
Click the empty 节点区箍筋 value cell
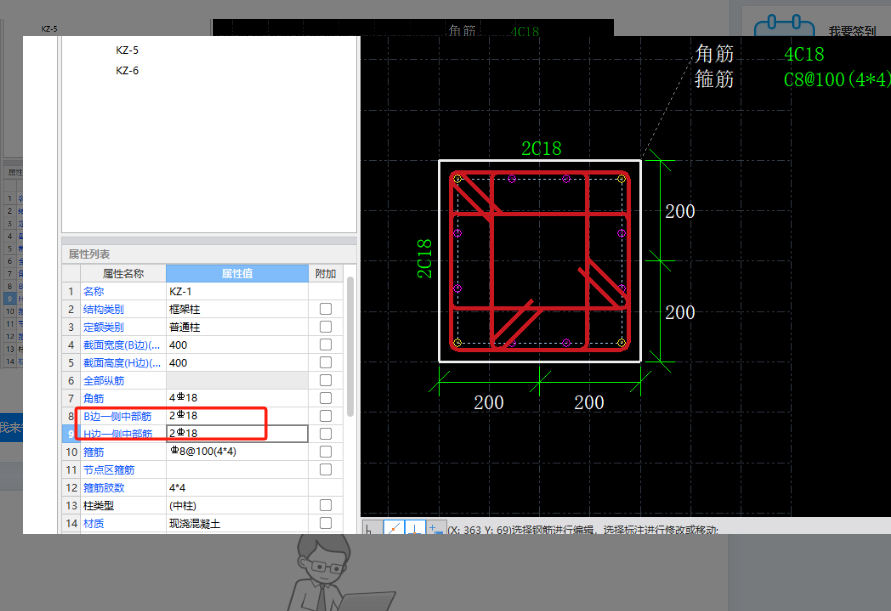tap(237, 469)
